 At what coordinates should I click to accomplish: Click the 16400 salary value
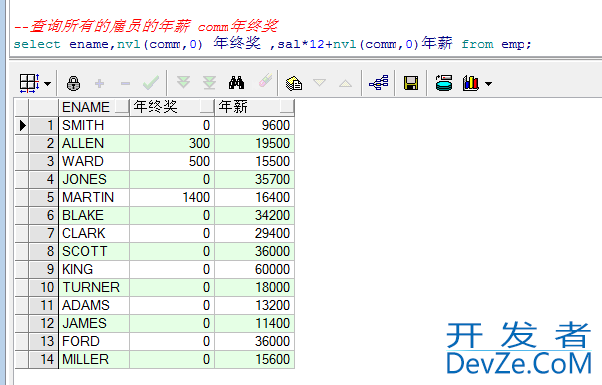point(255,197)
